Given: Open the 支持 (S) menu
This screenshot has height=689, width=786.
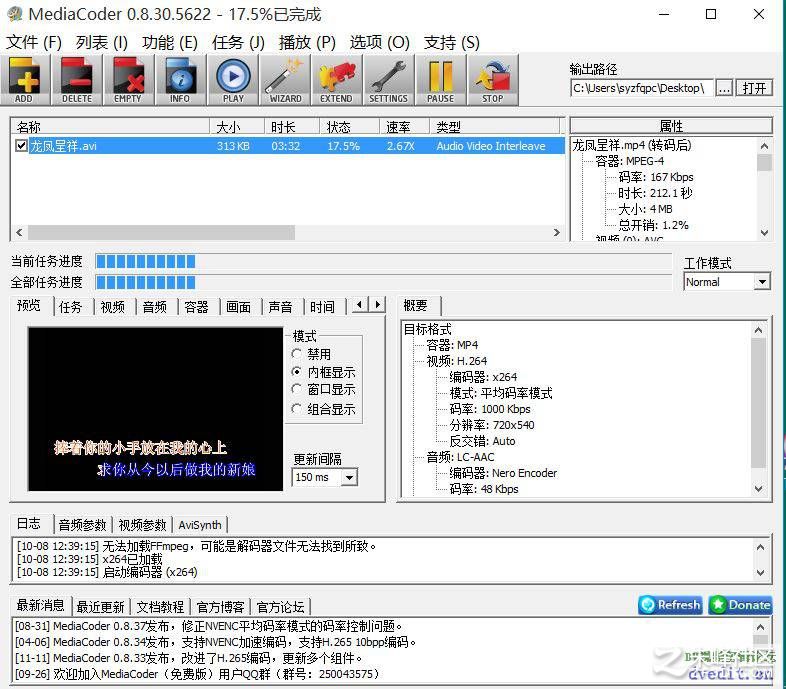Looking at the screenshot, I should [451, 43].
